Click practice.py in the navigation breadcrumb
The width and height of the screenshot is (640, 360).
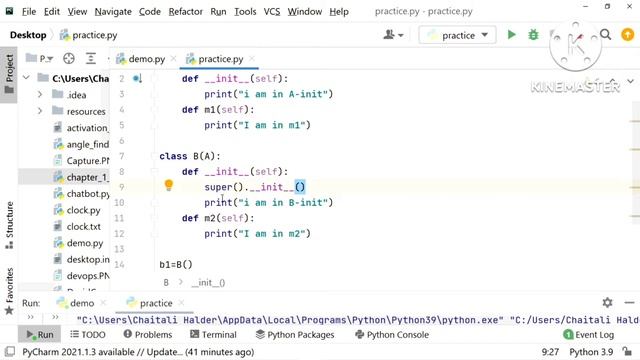[x=89, y=35]
